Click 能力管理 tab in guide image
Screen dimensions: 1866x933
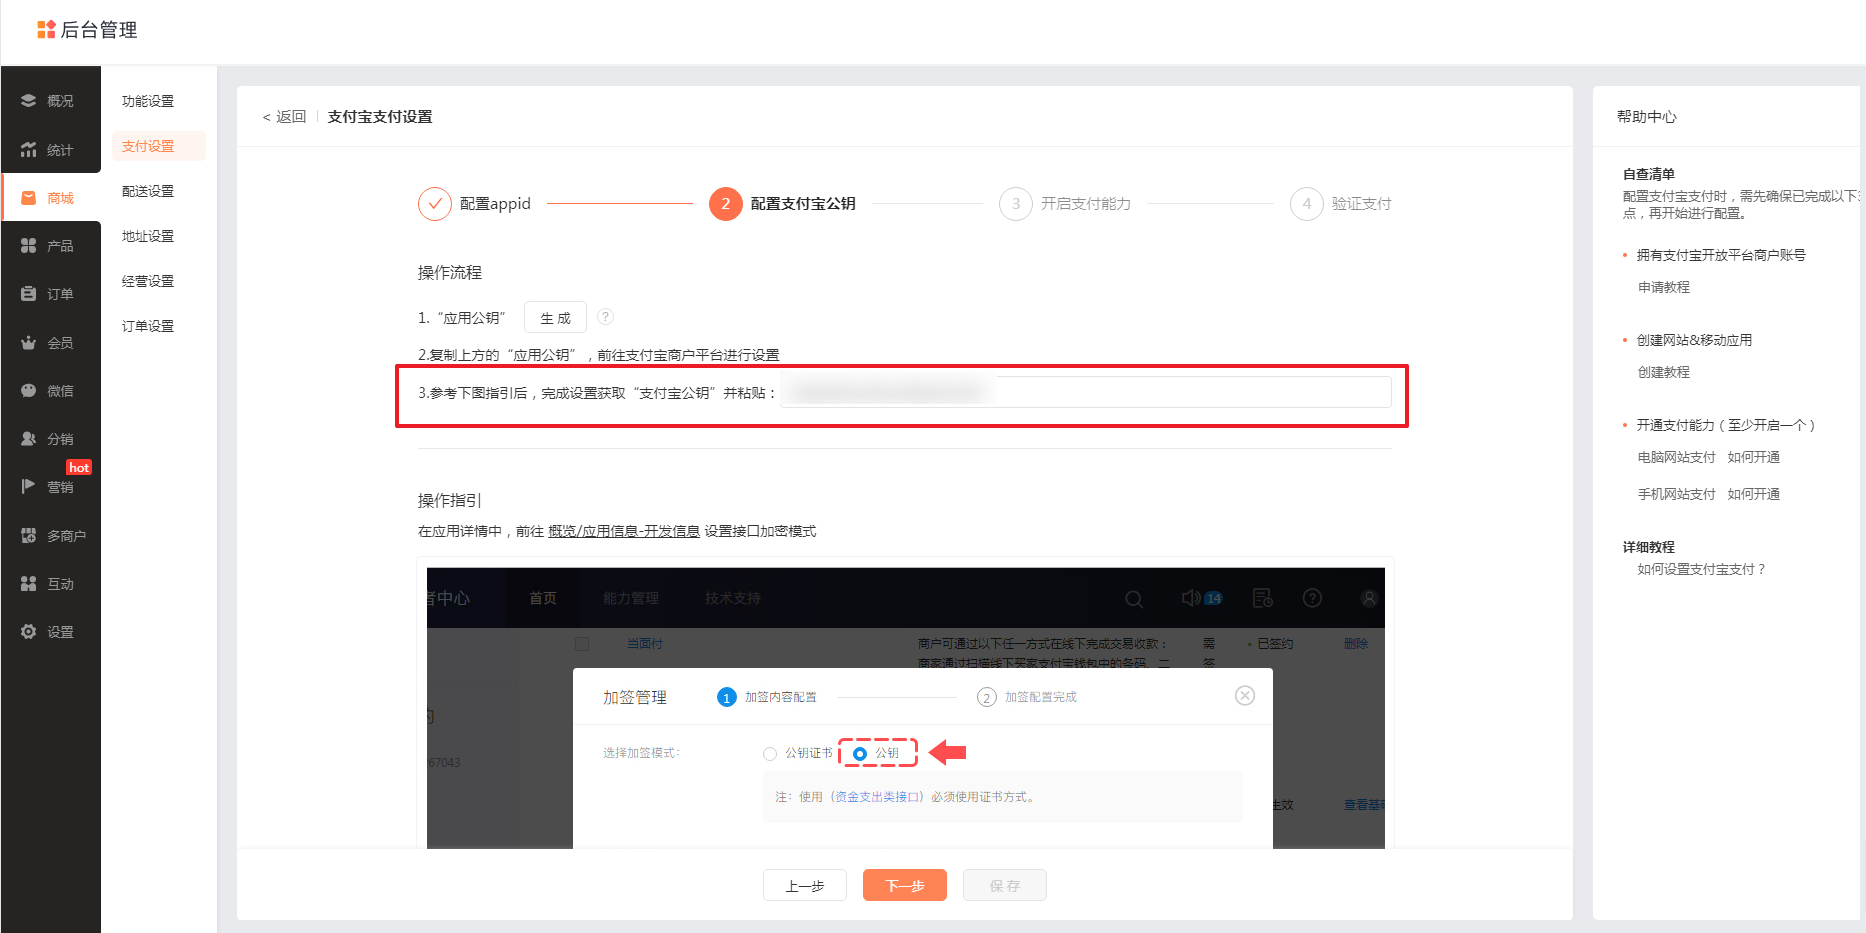pos(631,598)
